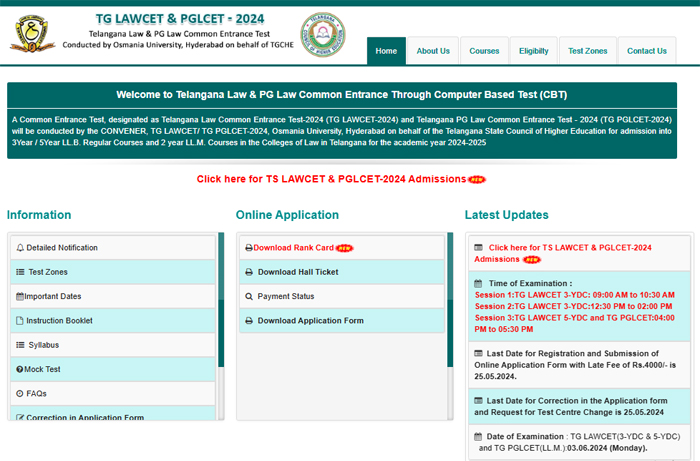Click the calendar icon beside Date of Examination

click(478, 436)
